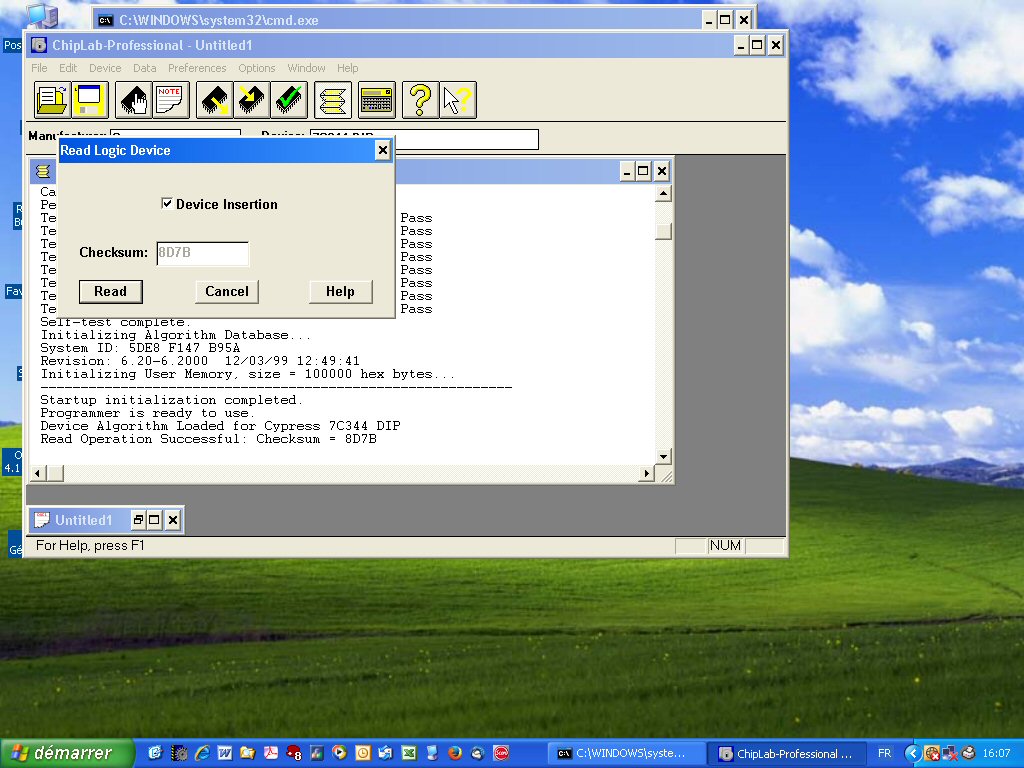Click the network disconnected tray icon
Image resolution: width=1024 pixels, height=768 pixels.
coord(950,754)
